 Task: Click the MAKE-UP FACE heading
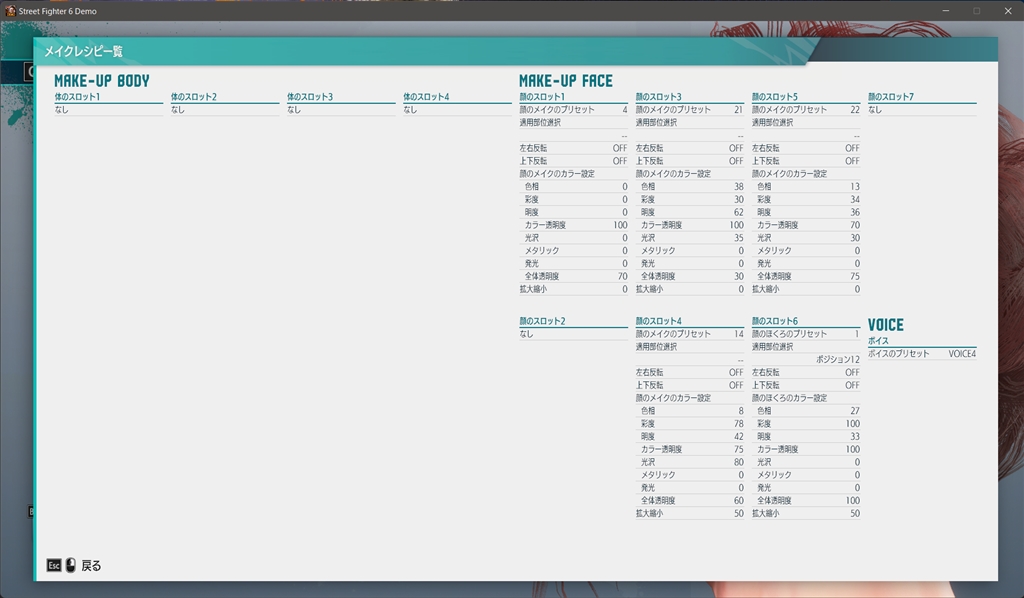tap(566, 81)
